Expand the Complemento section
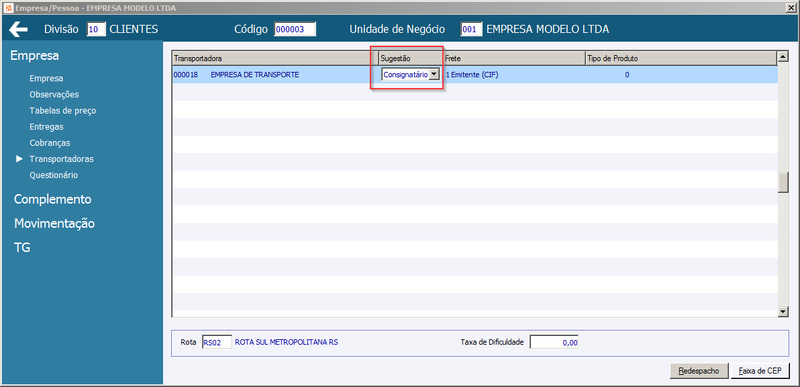800x387 pixels. (53, 199)
